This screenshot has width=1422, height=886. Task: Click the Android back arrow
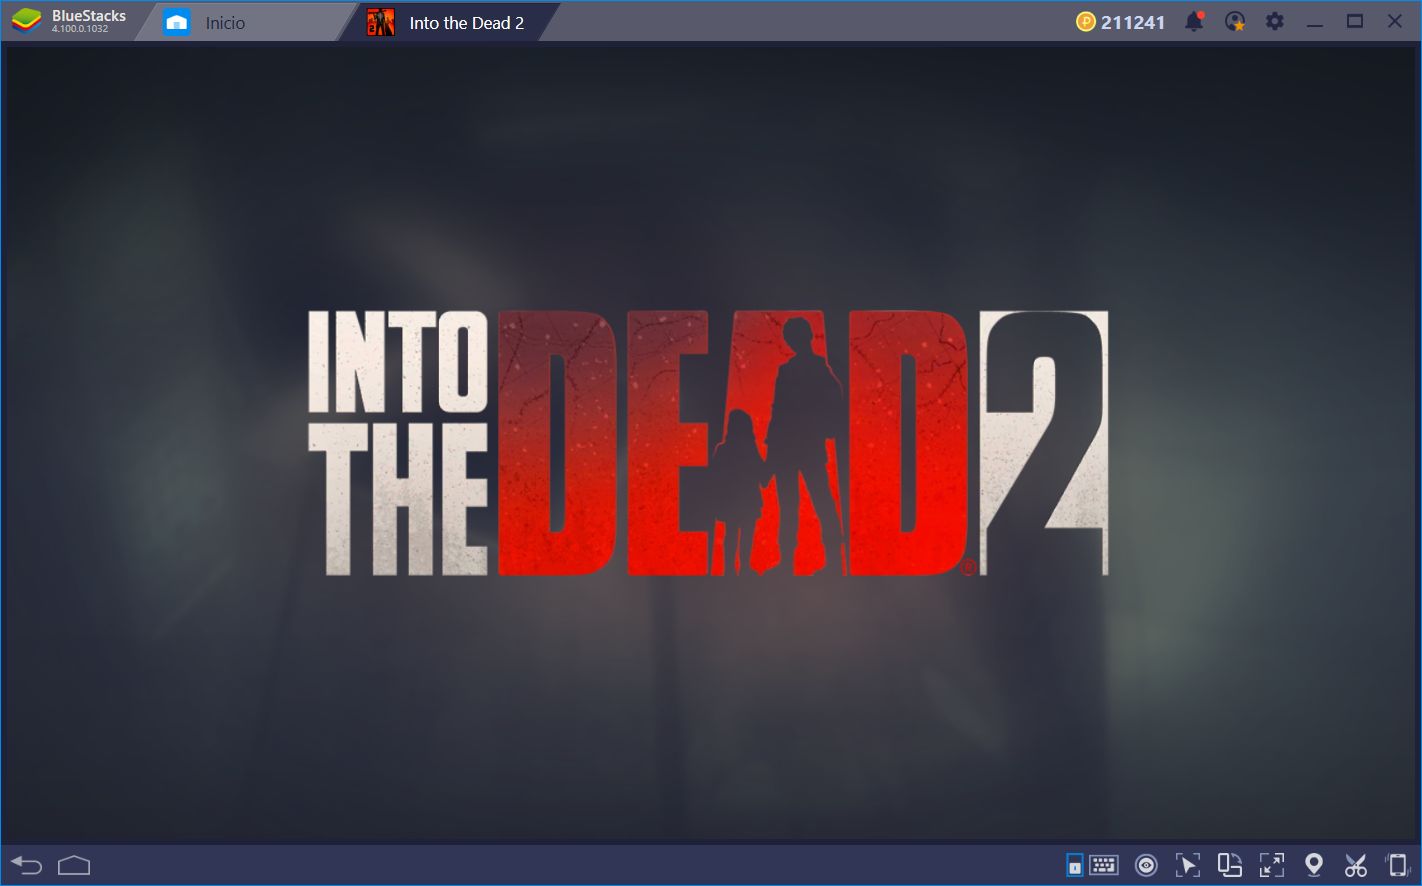coord(27,865)
